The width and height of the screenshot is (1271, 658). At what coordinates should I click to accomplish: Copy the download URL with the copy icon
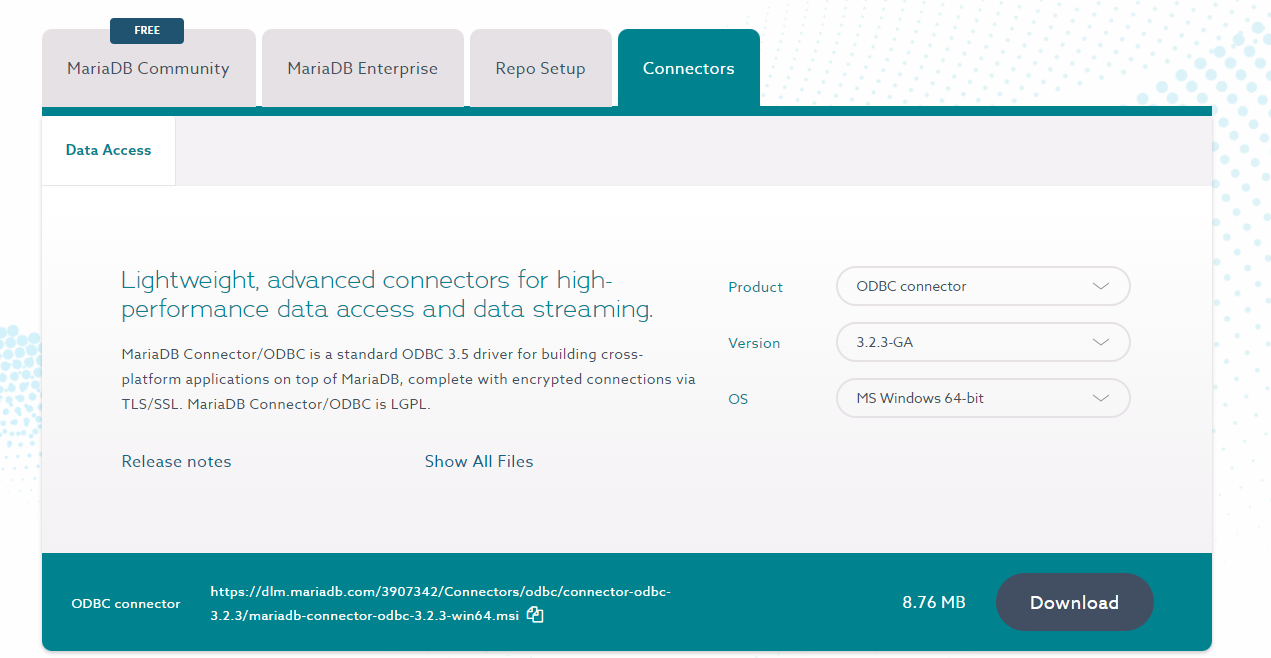[x=535, y=615]
